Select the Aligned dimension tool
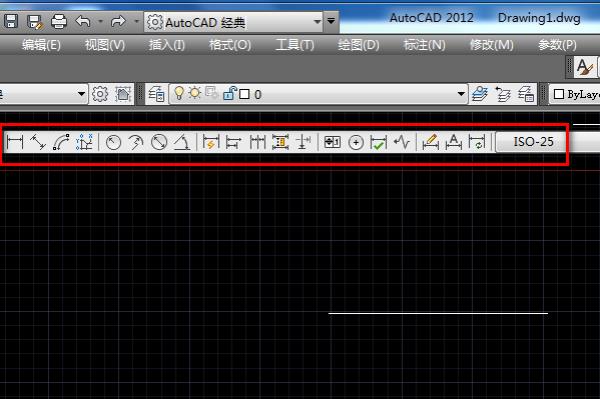Image resolution: width=600 pixels, height=399 pixels. point(38,142)
